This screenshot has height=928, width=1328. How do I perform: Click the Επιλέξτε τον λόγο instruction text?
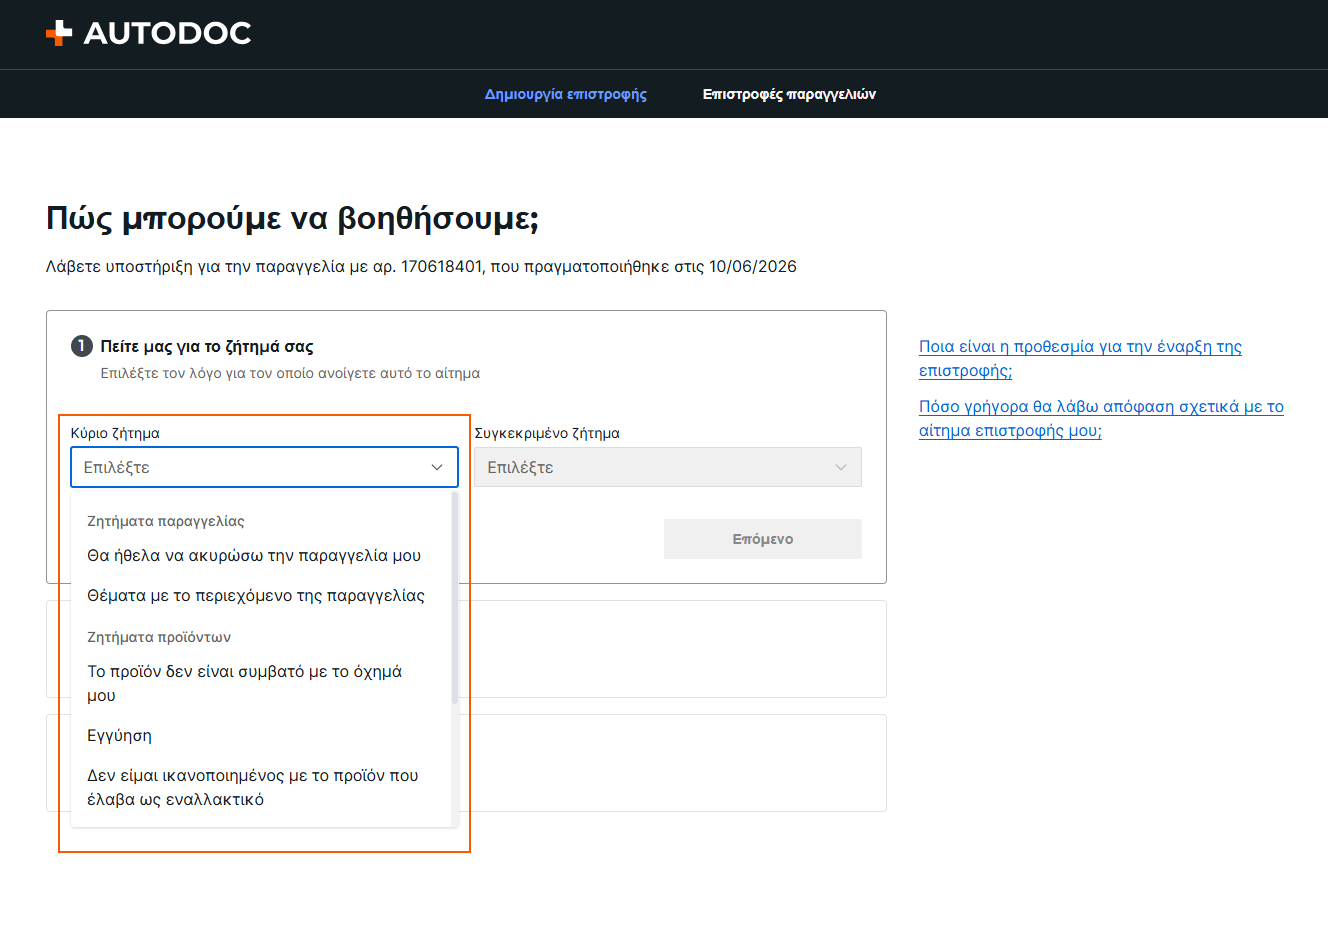click(290, 373)
